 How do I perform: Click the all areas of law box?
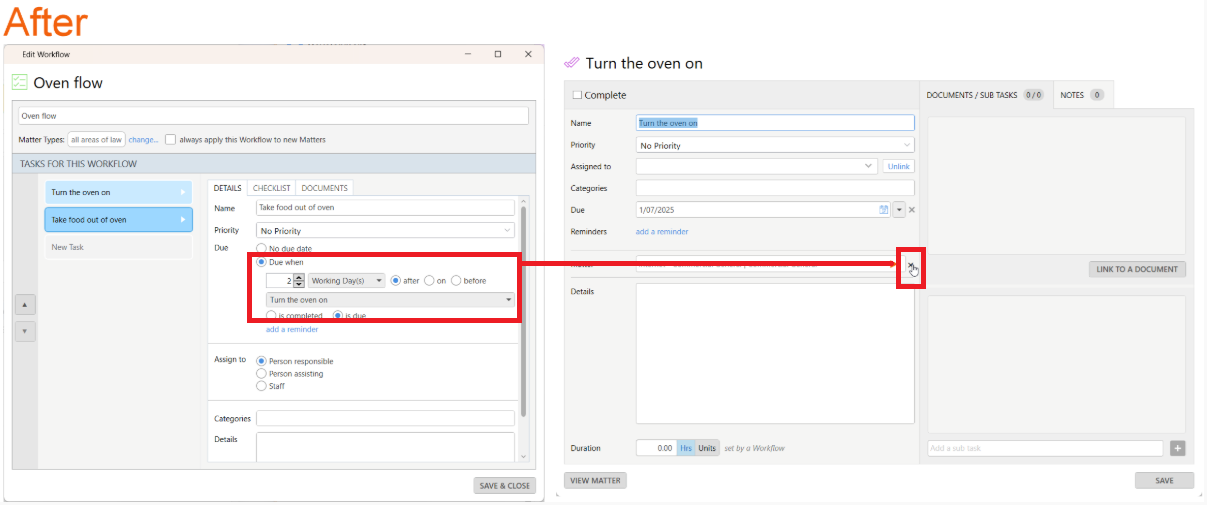tap(96, 139)
